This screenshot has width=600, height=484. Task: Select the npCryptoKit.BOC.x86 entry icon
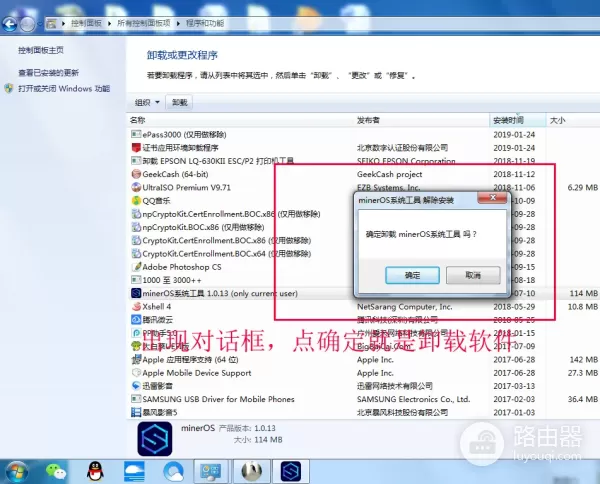tap(136, 227)
